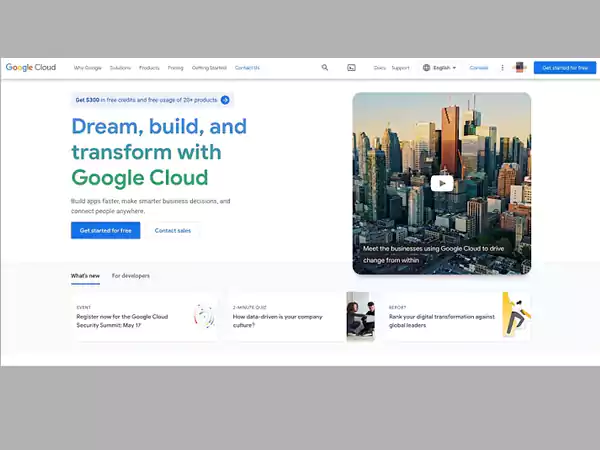Click Contact Us in the navigation bar
This screenshot has width=600, height=450.
click(x=247, y=68)
